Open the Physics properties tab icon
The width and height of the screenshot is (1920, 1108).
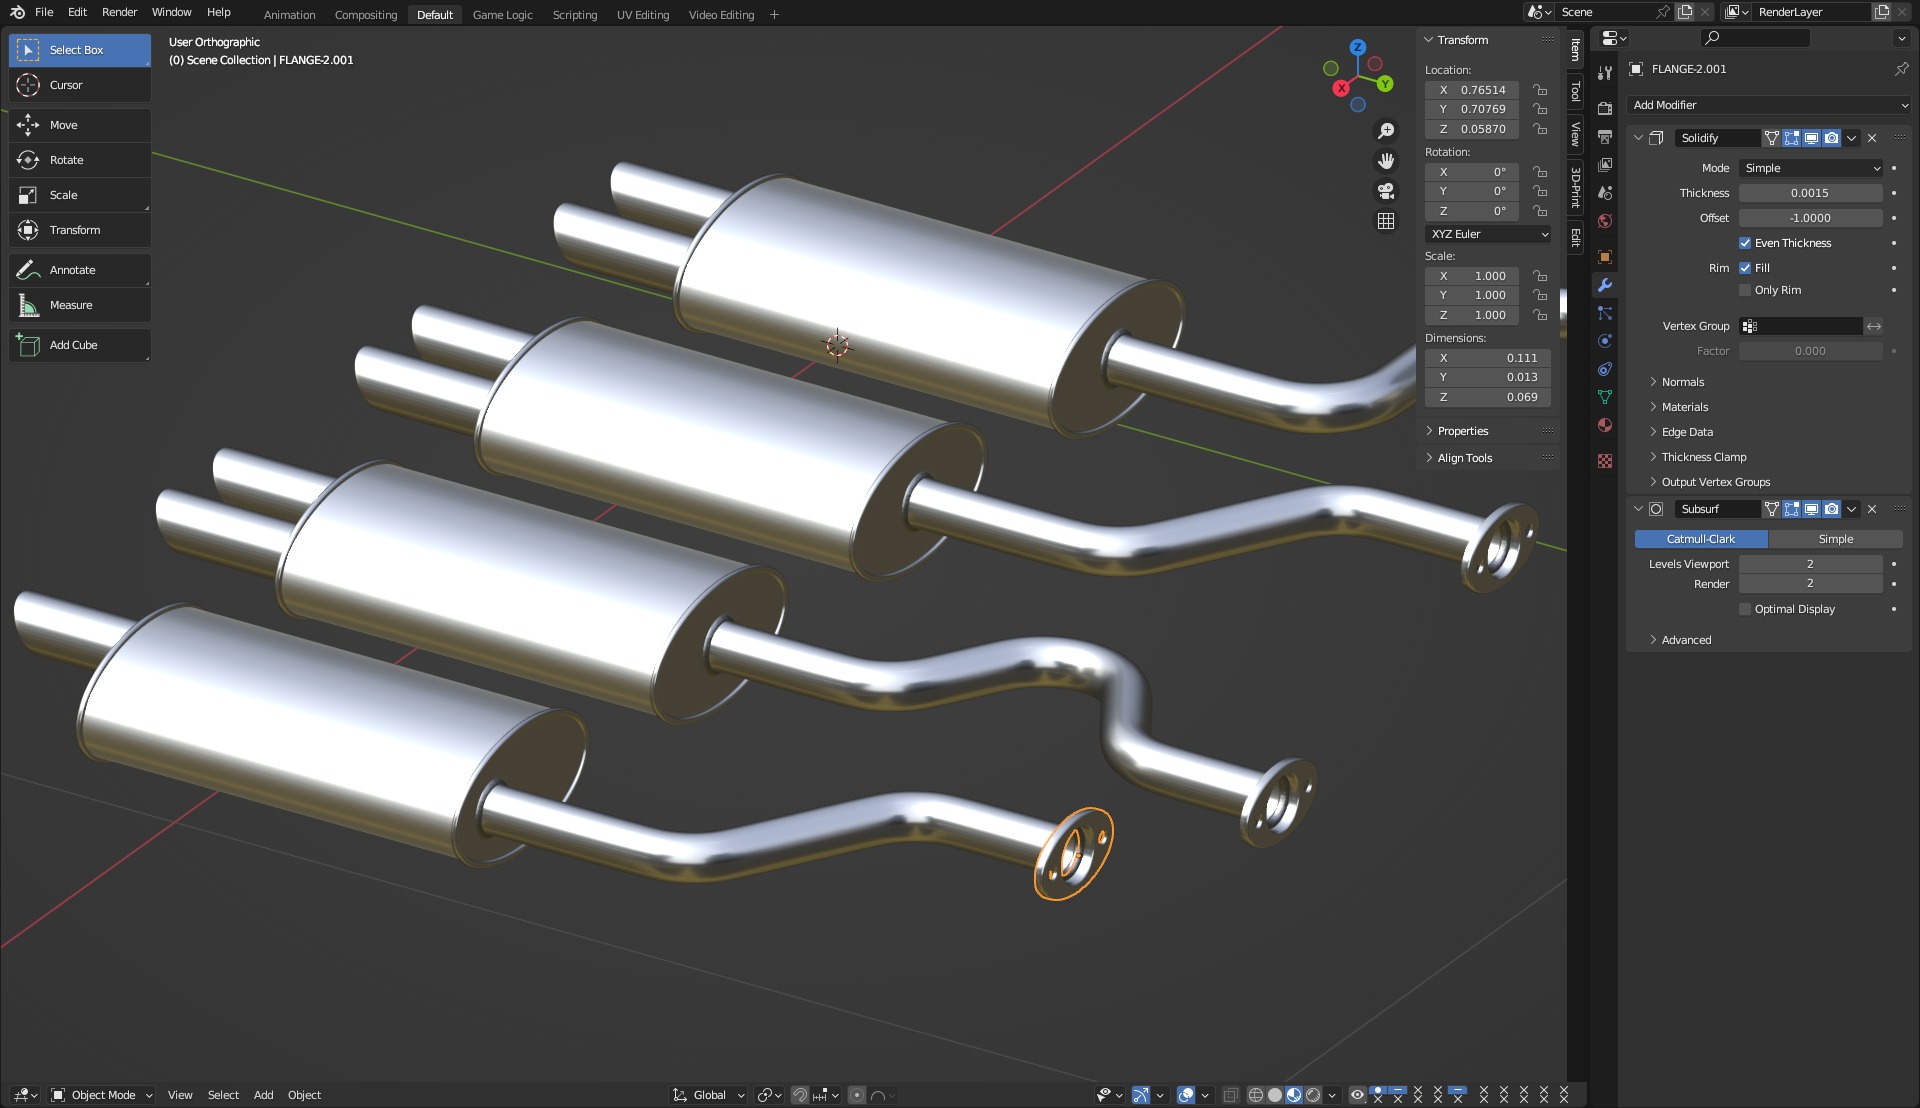point(1605,341)
